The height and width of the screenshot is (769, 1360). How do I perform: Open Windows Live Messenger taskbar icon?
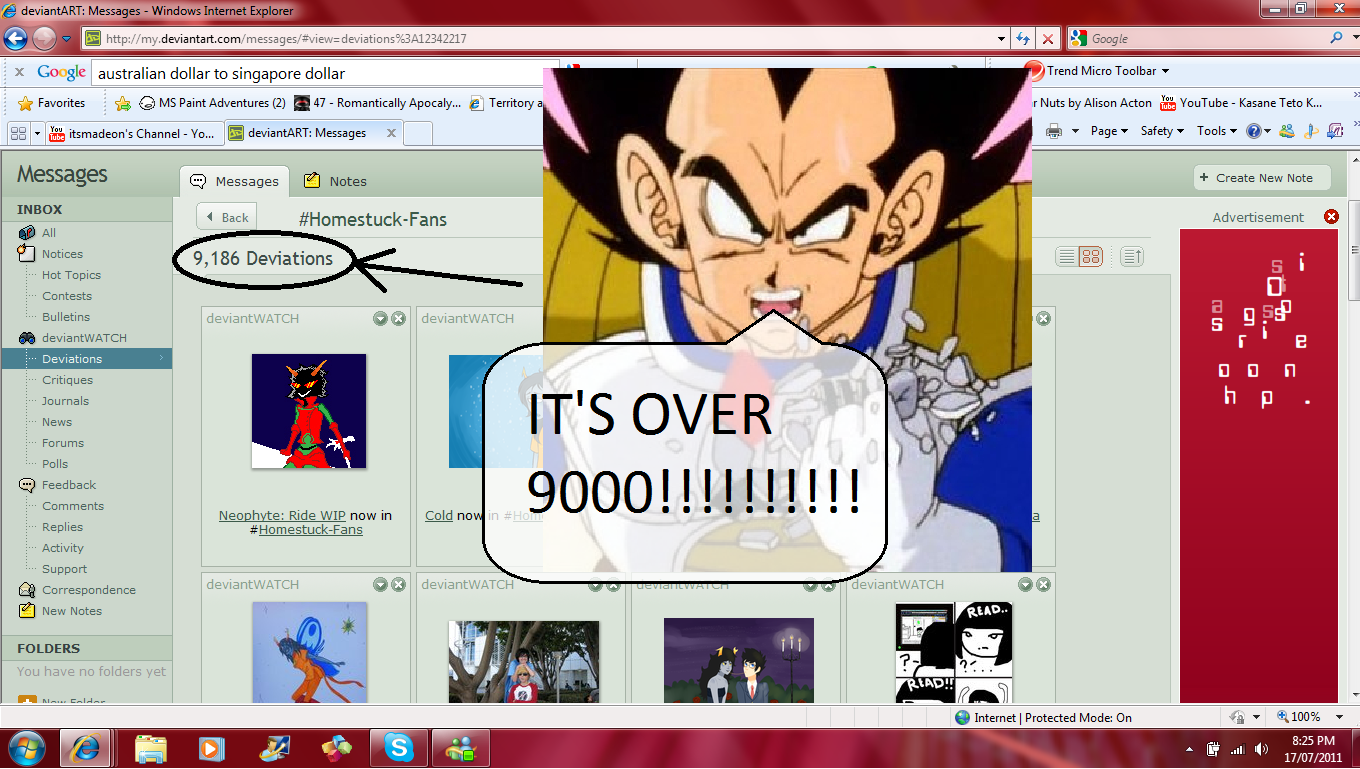[461, 748]
